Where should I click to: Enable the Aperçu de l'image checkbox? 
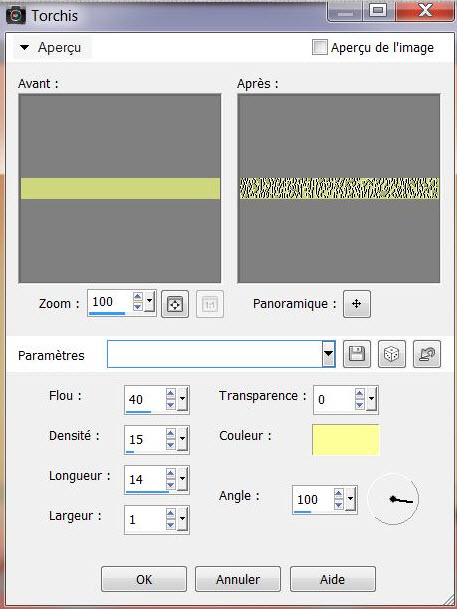click(320, 47)
